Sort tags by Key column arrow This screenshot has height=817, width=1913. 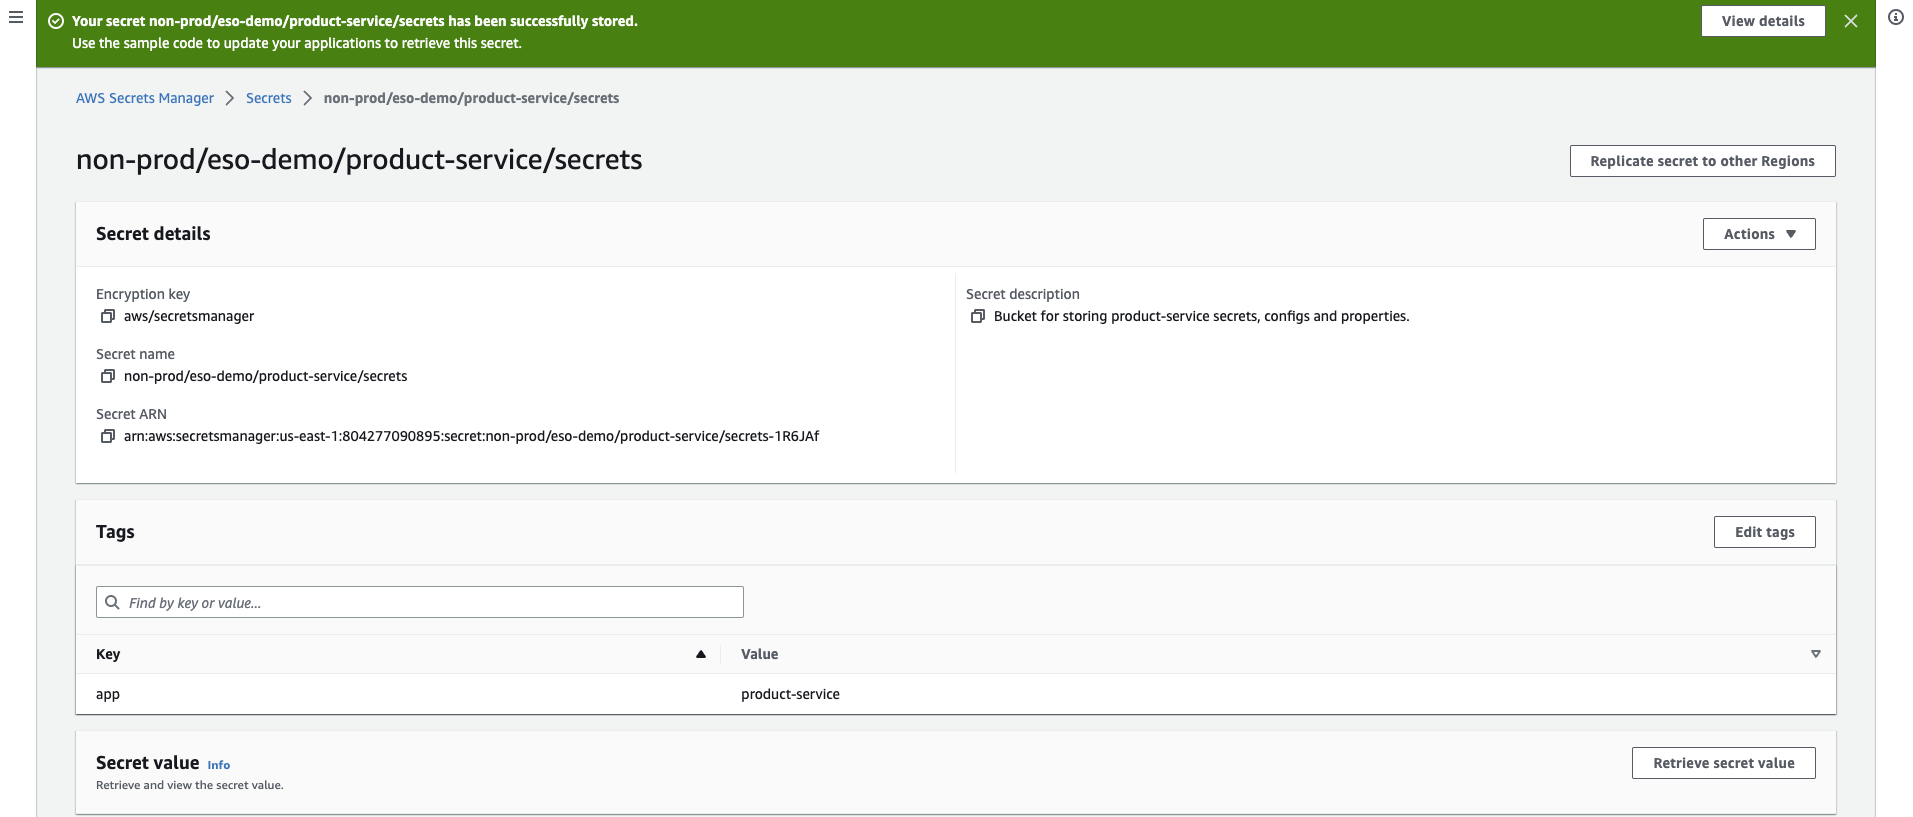pyautogui.click(x=701, y=654)
